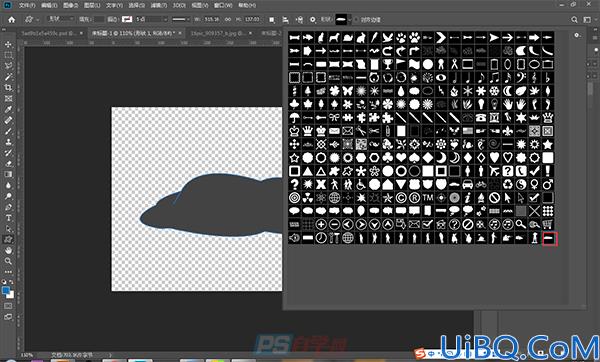Open the 窗口 (Window) menu
Viewport: 600px width, 362px height.
(223, 5)
